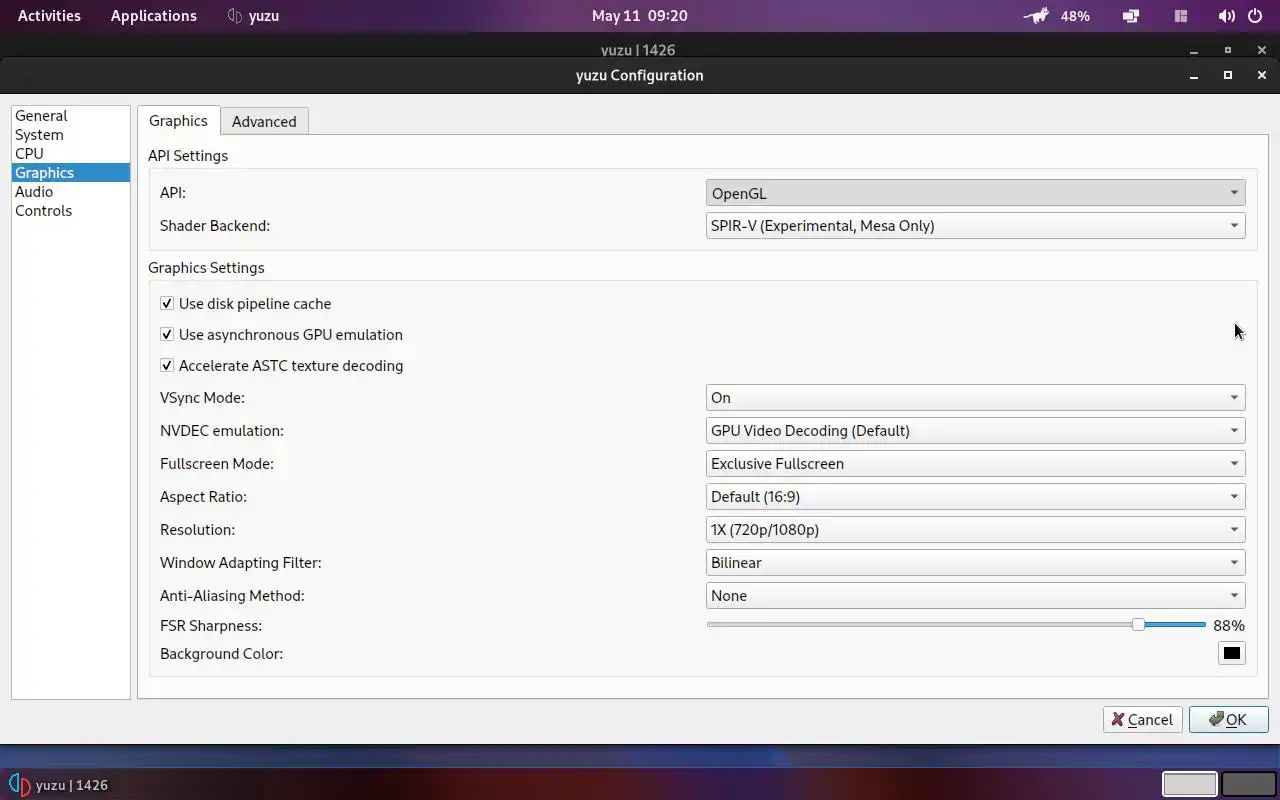This screenshot has height=800, width=1280.
Task: Close the yuzu Configuration dialog
Action: [x=1262, y=76]
